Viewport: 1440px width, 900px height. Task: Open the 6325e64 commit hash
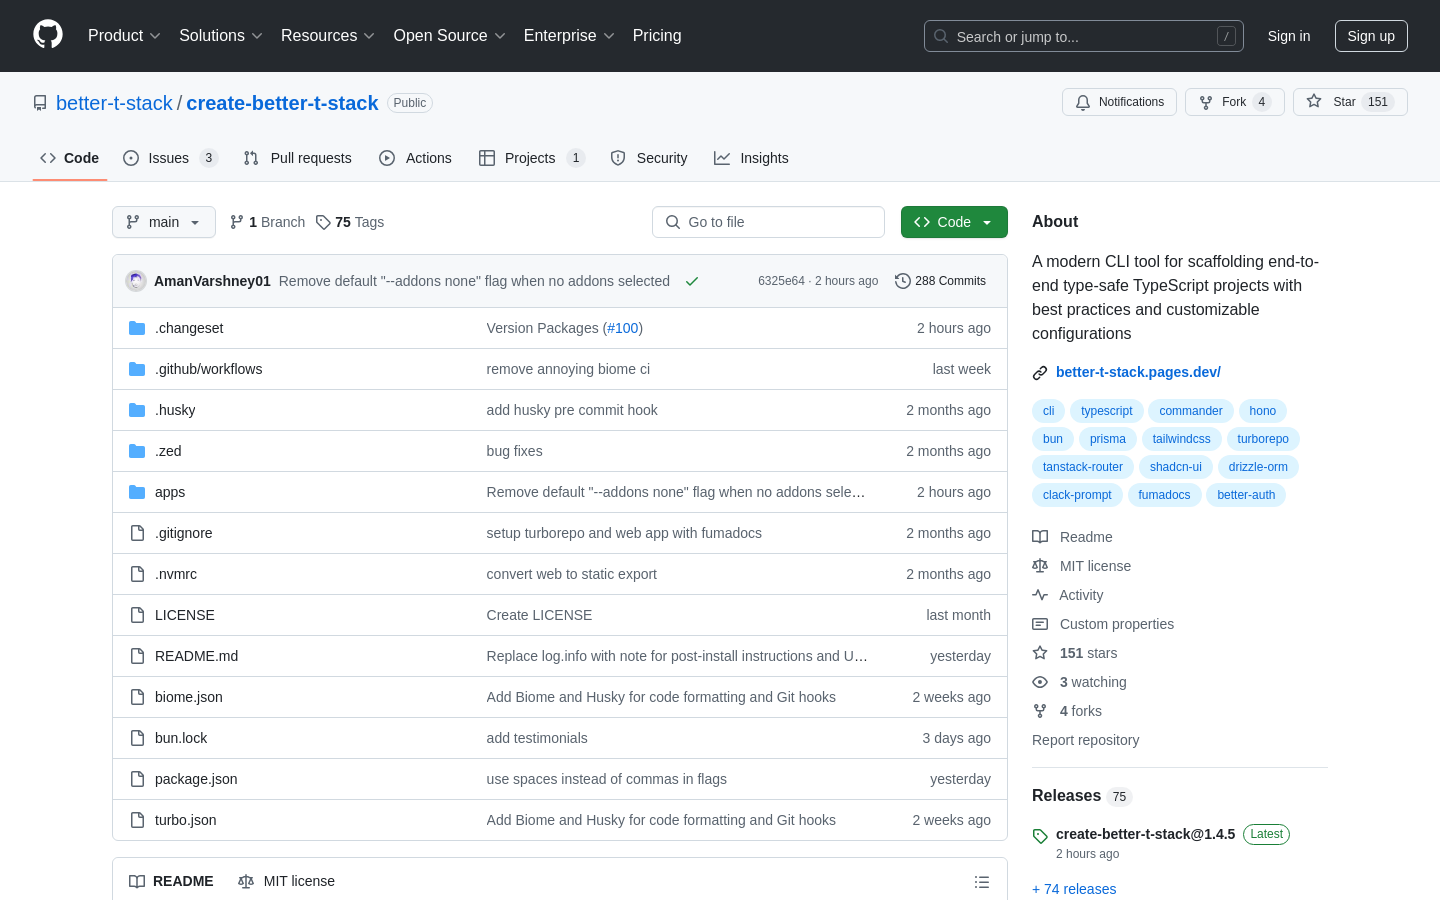(781, 281)
